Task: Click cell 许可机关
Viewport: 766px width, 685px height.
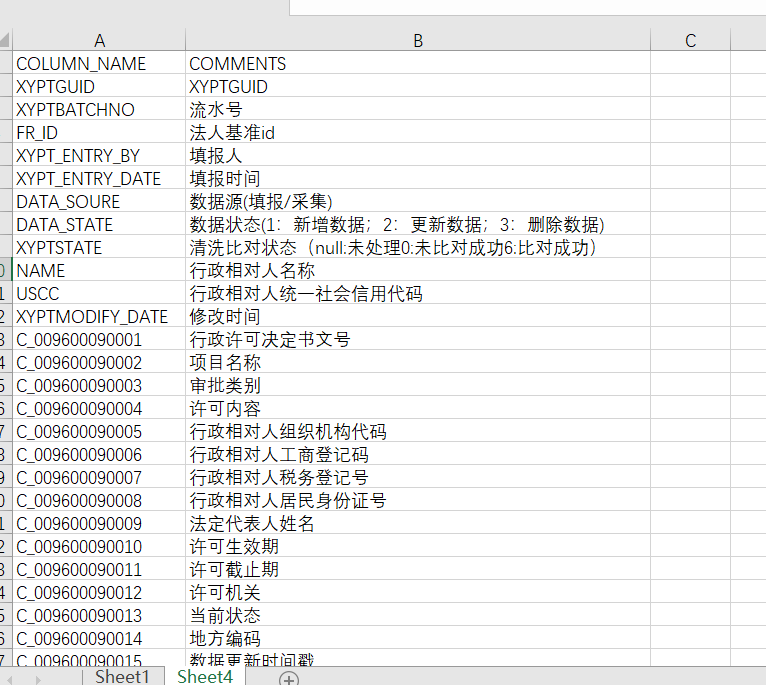Action: [x=418, y=592]
